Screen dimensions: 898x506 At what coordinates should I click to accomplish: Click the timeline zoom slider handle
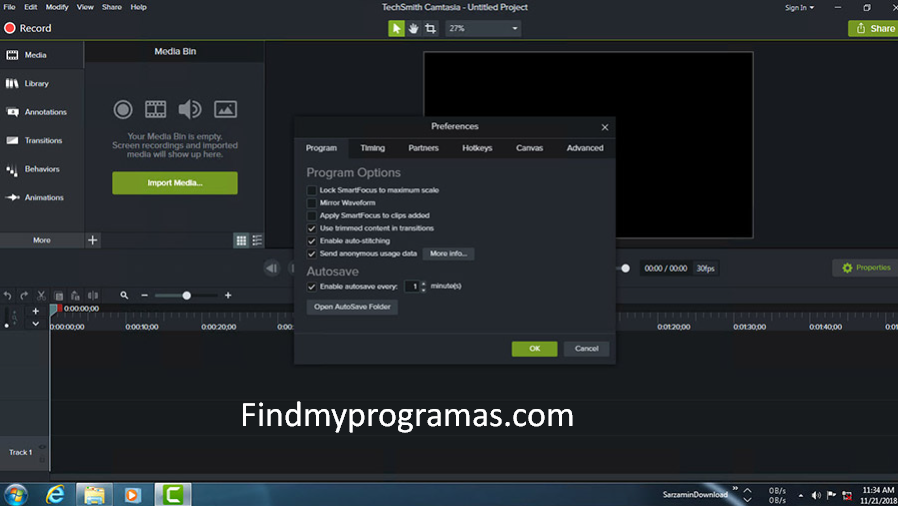(186, 295)
